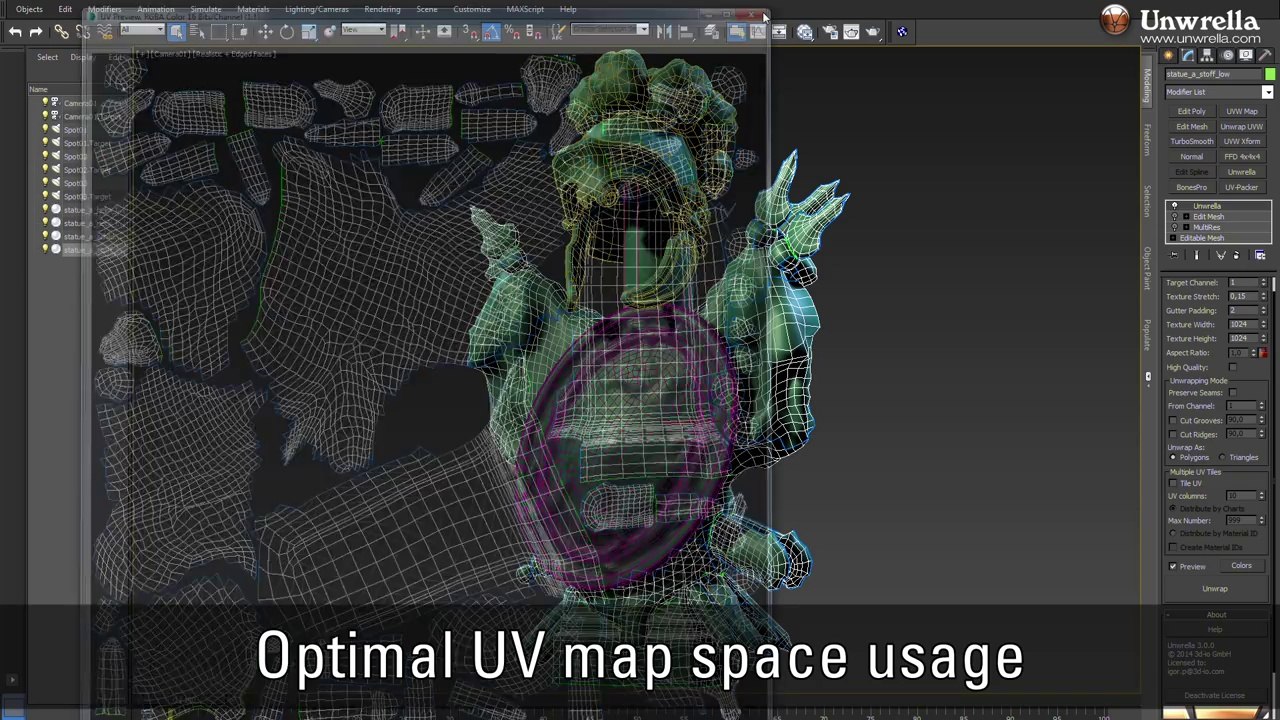The height and width of the screenshot is (720, 1280).
Task: Choose the Select and Rotate tool
Action: pos(287,32)
